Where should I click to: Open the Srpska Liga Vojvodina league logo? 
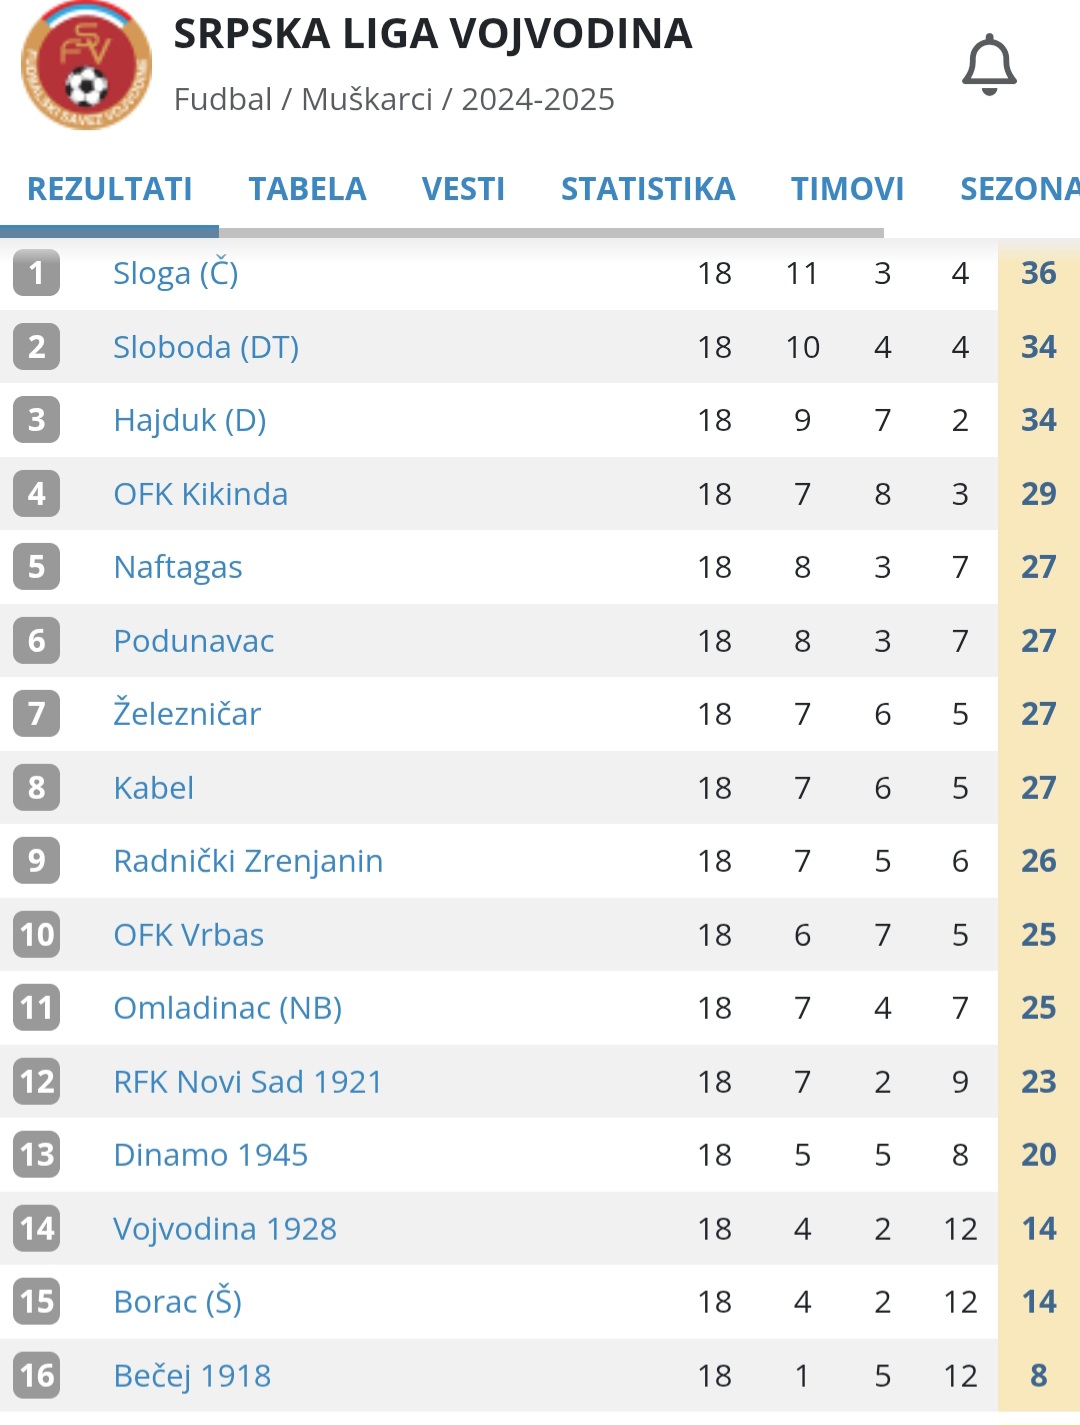coord(87,66)
